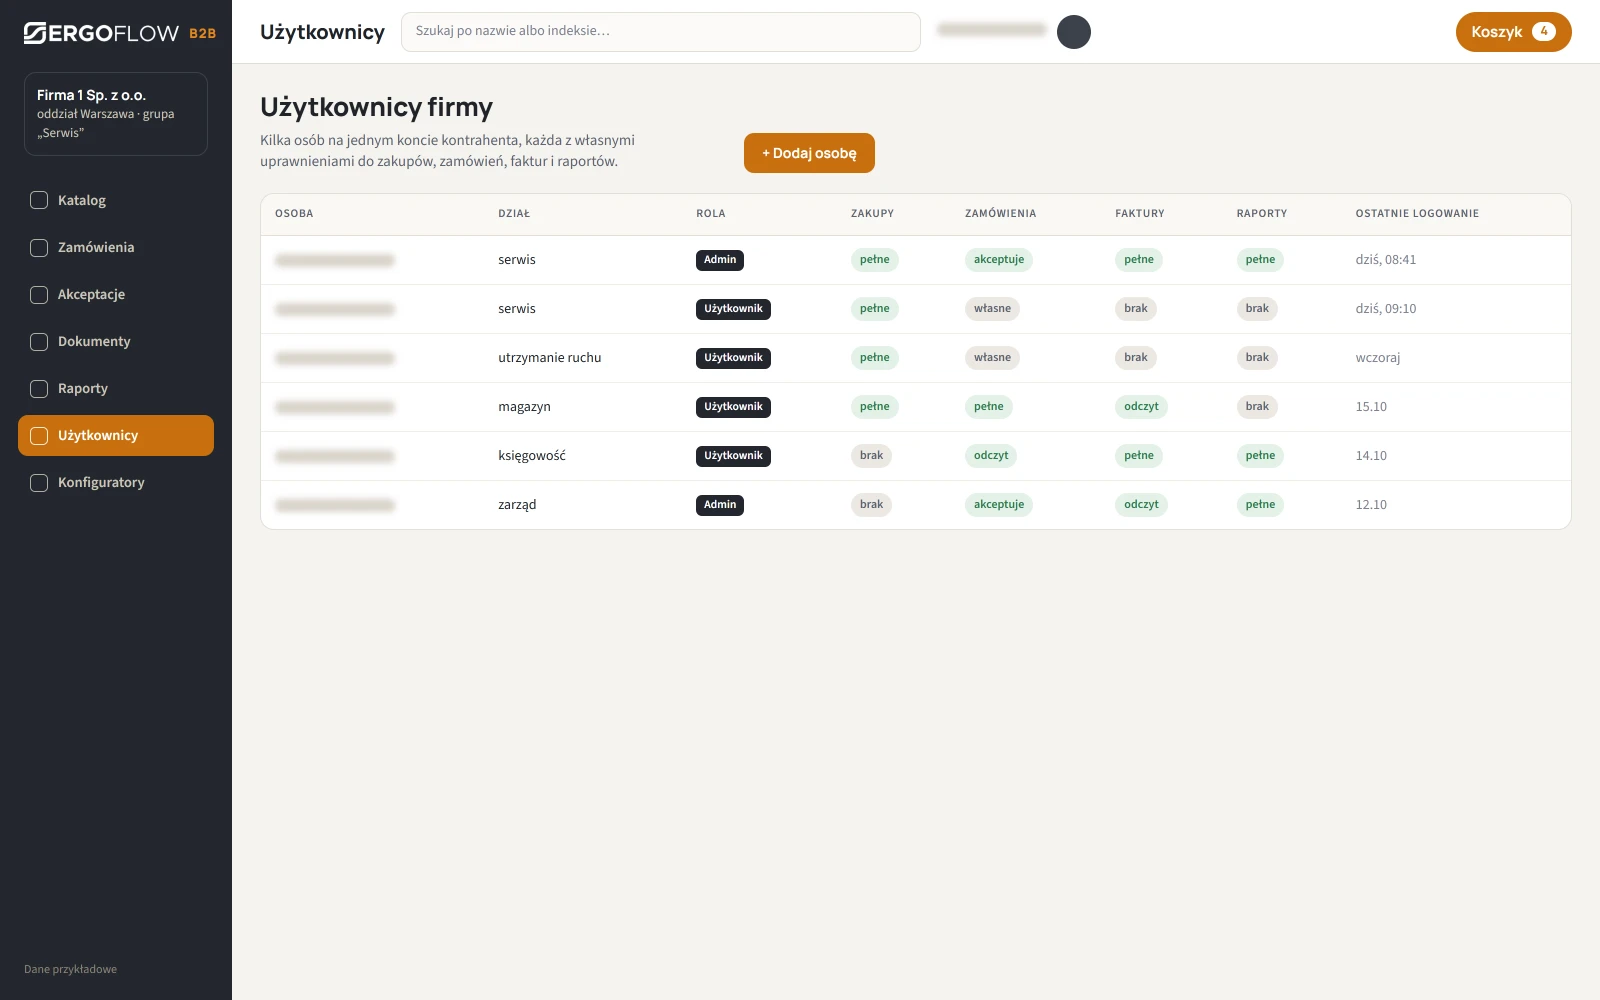Screen dimensions: 1600x1000
Task: Click the '15.10' last login cell
Action: click(x=1371, y=407)
